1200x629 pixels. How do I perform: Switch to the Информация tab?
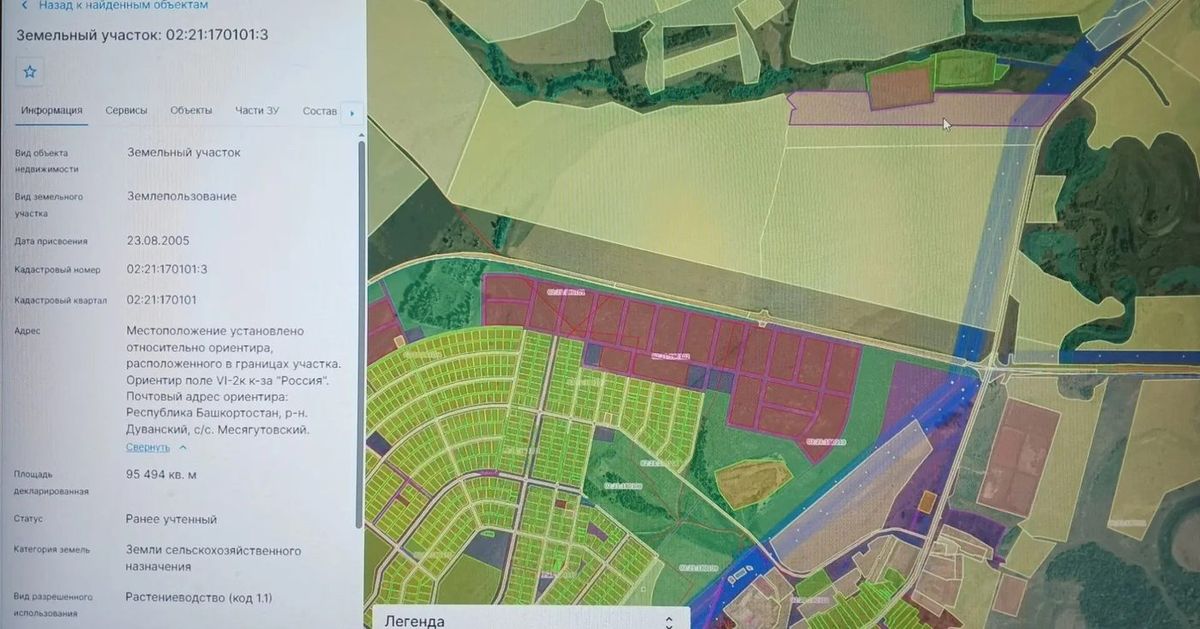pyautogui.click(x=52, y=111)
